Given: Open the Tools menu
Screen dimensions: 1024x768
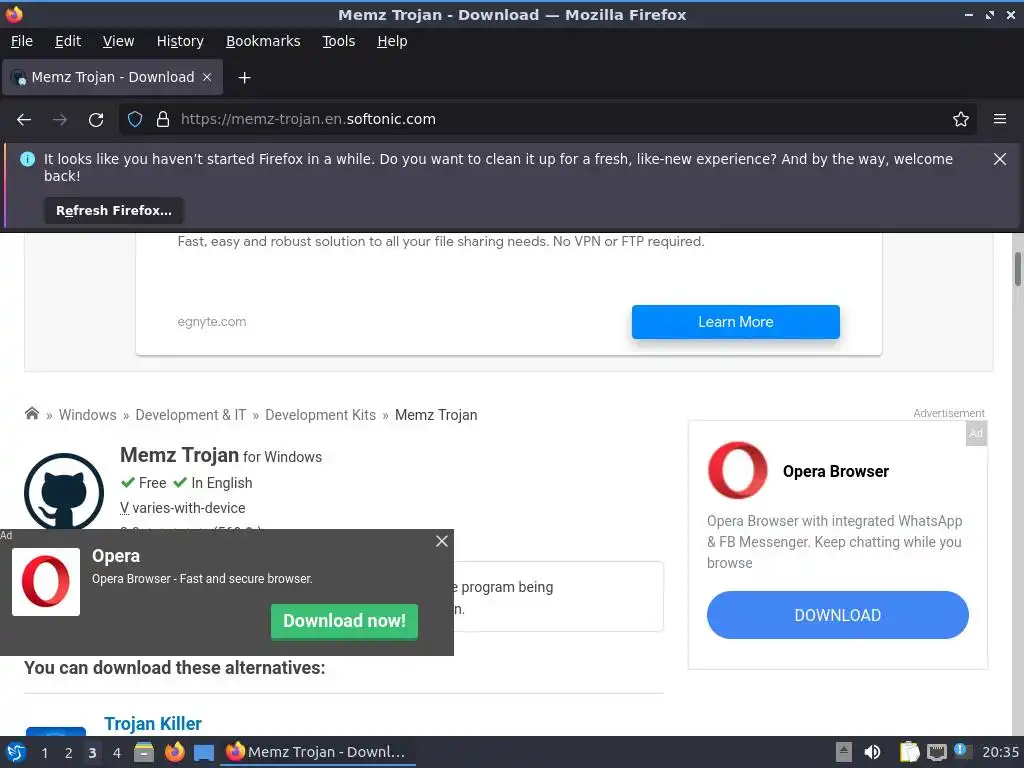Looking at the screenshot, I should tap(338, 41).
